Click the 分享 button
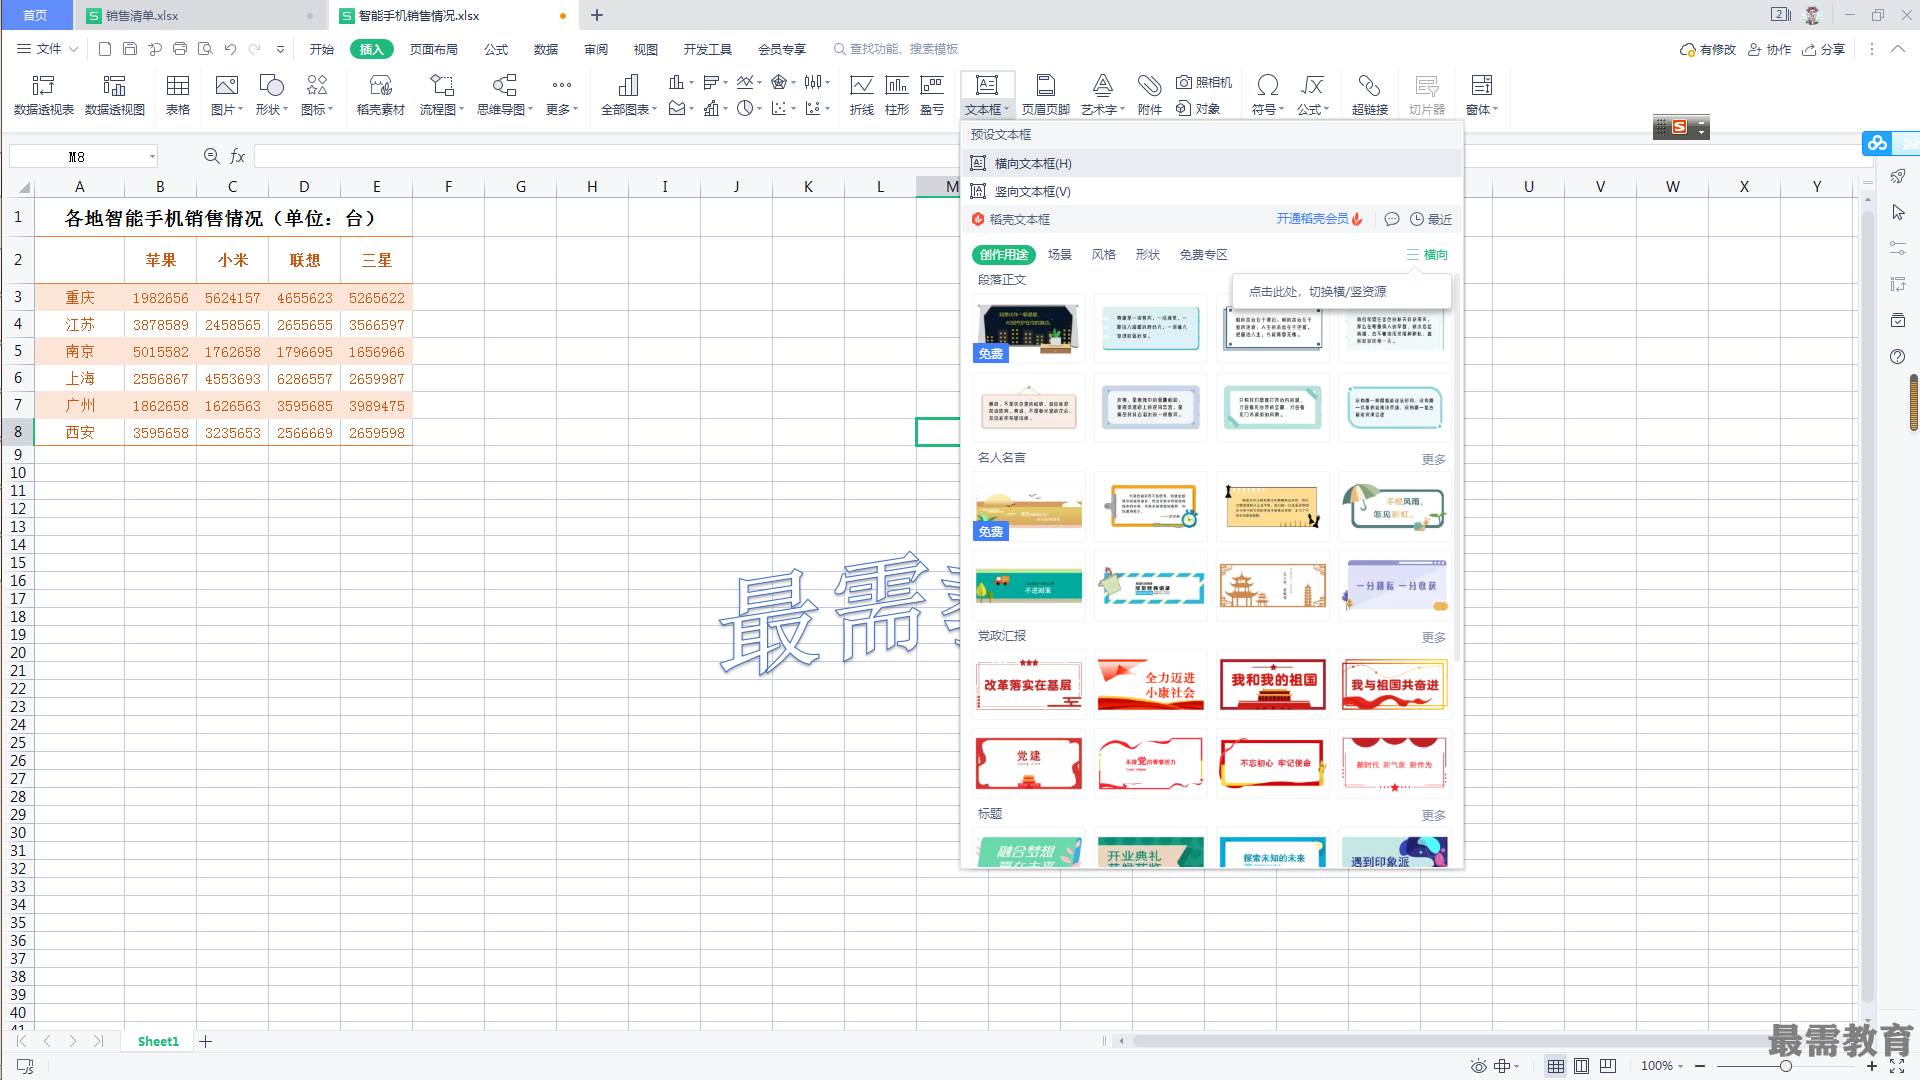Image resolution: width=1920 pixels, height=1080 pixels. click(1824, 49)
